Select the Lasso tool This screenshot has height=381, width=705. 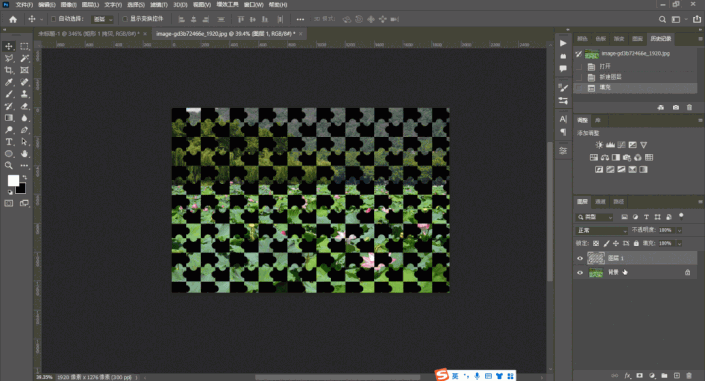(9, 58)
